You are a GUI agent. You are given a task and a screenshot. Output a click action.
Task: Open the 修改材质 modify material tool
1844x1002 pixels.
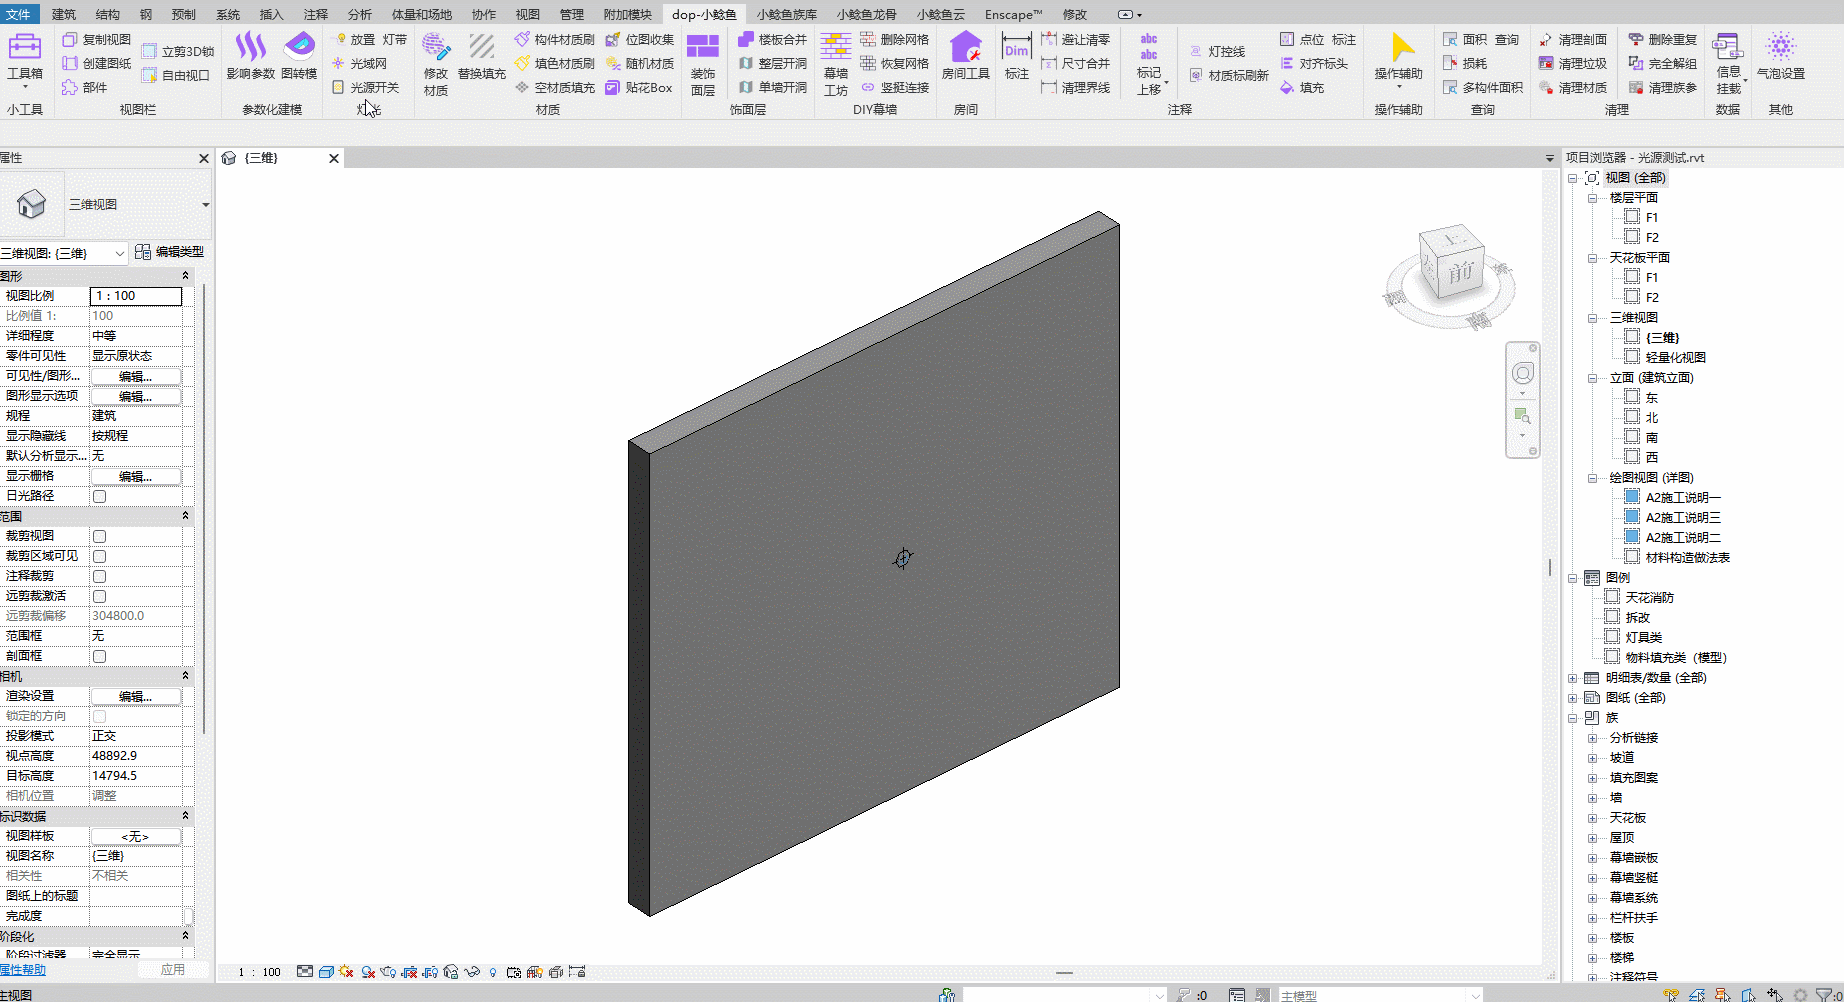tap(436, 65)
